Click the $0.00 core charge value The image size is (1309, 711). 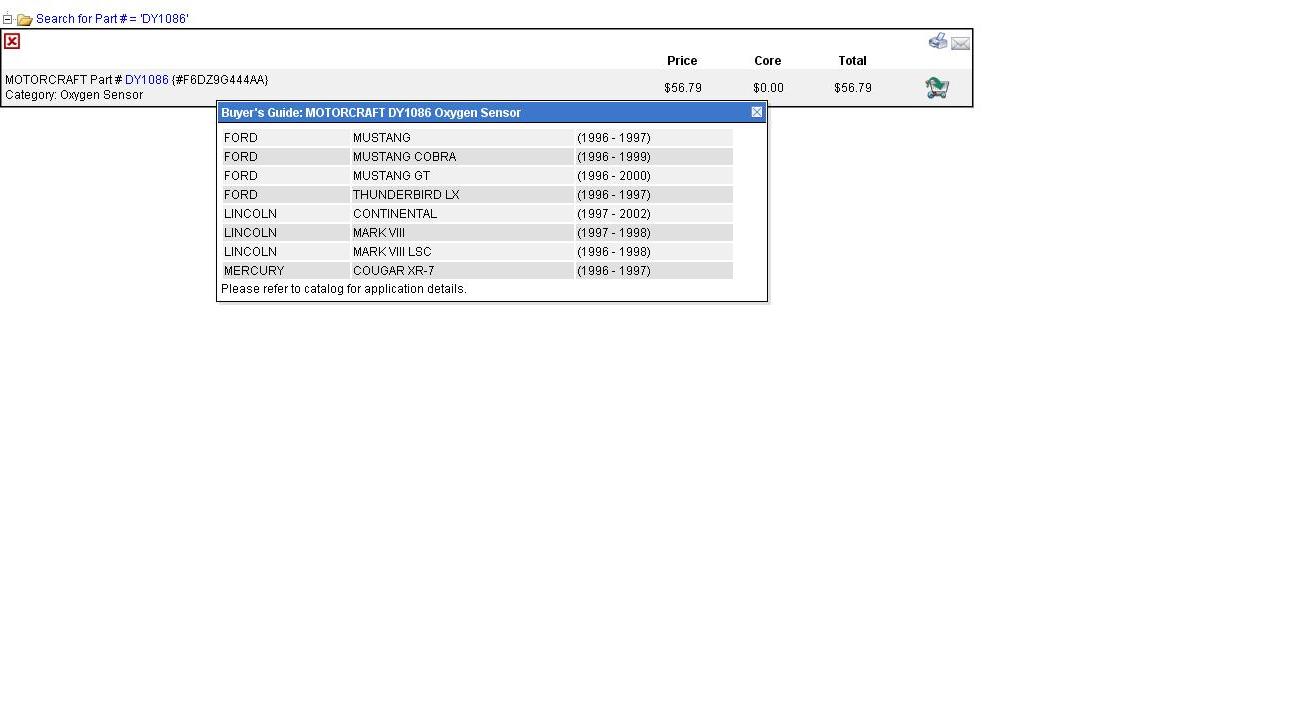pyautogui.click(x=768, y=88)
